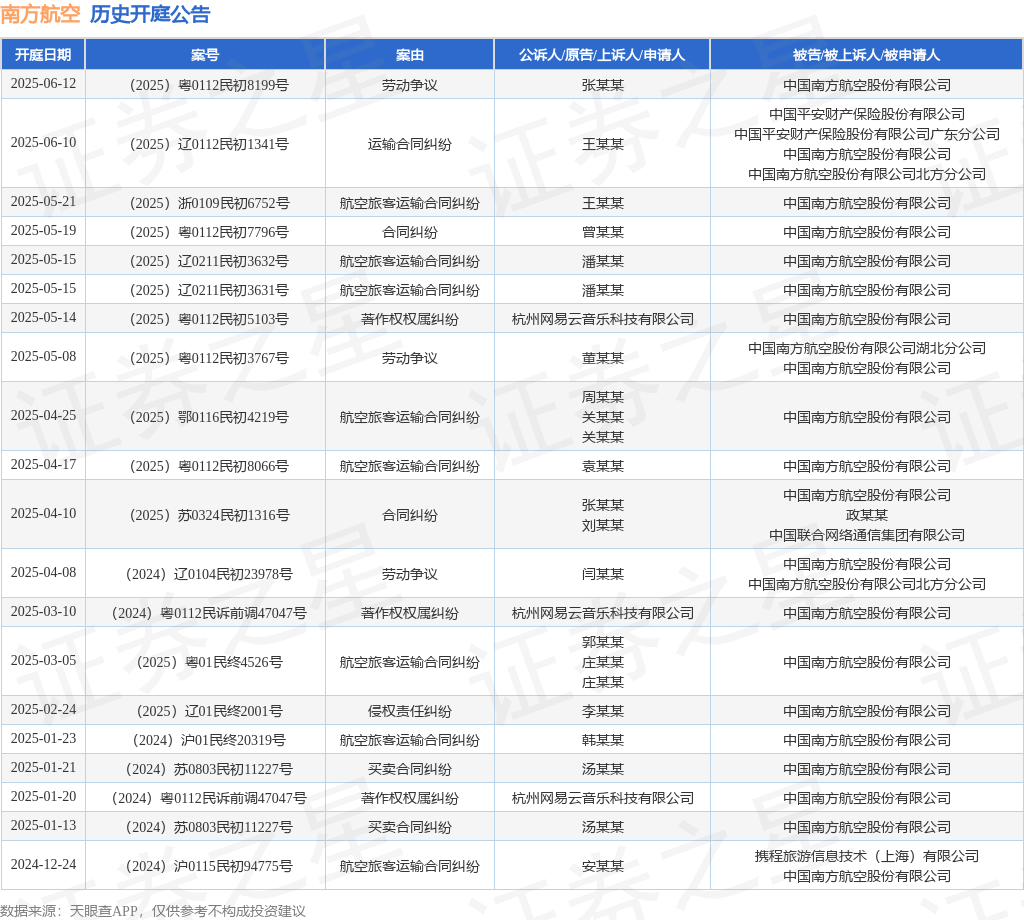Select date cell 2025-04-08
The width and height of the screenshot is (1024, 920).
pos(43,572)
